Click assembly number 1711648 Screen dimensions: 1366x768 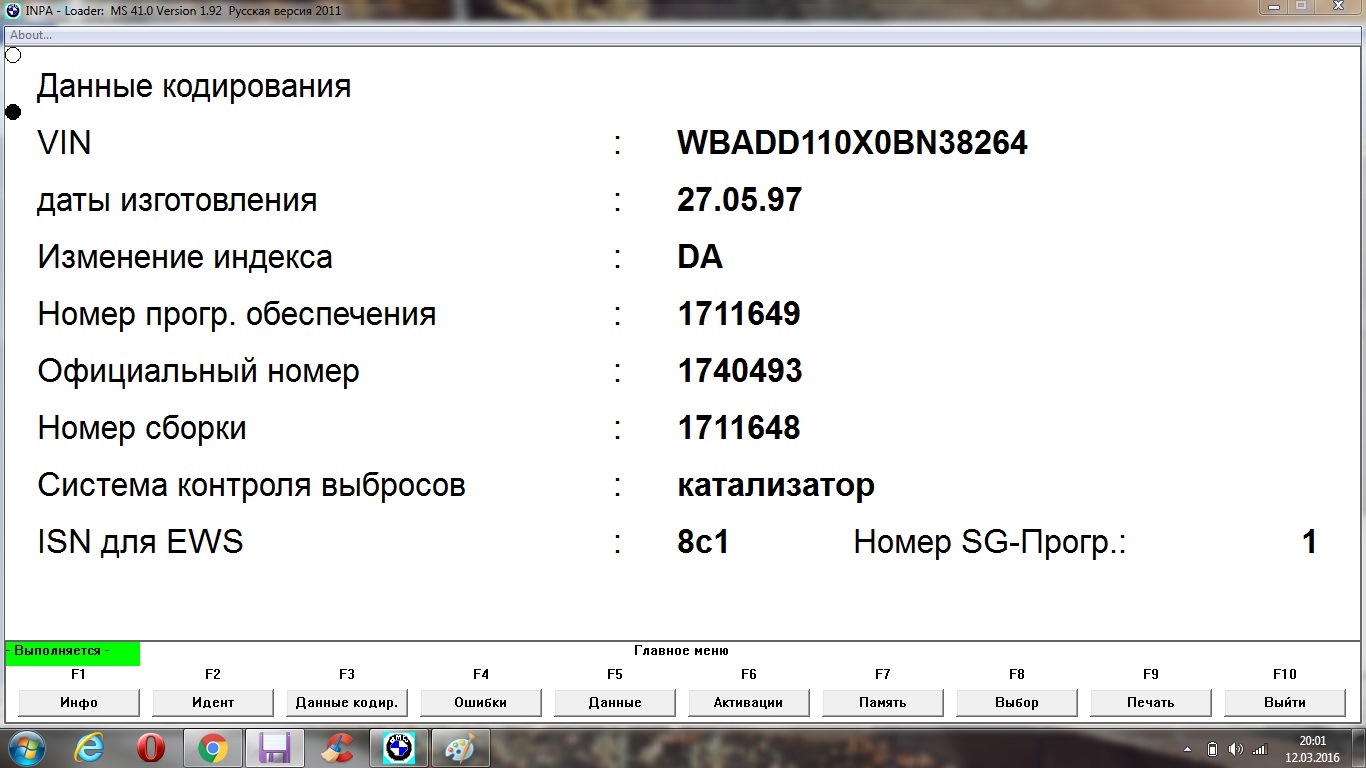[739, 428]
